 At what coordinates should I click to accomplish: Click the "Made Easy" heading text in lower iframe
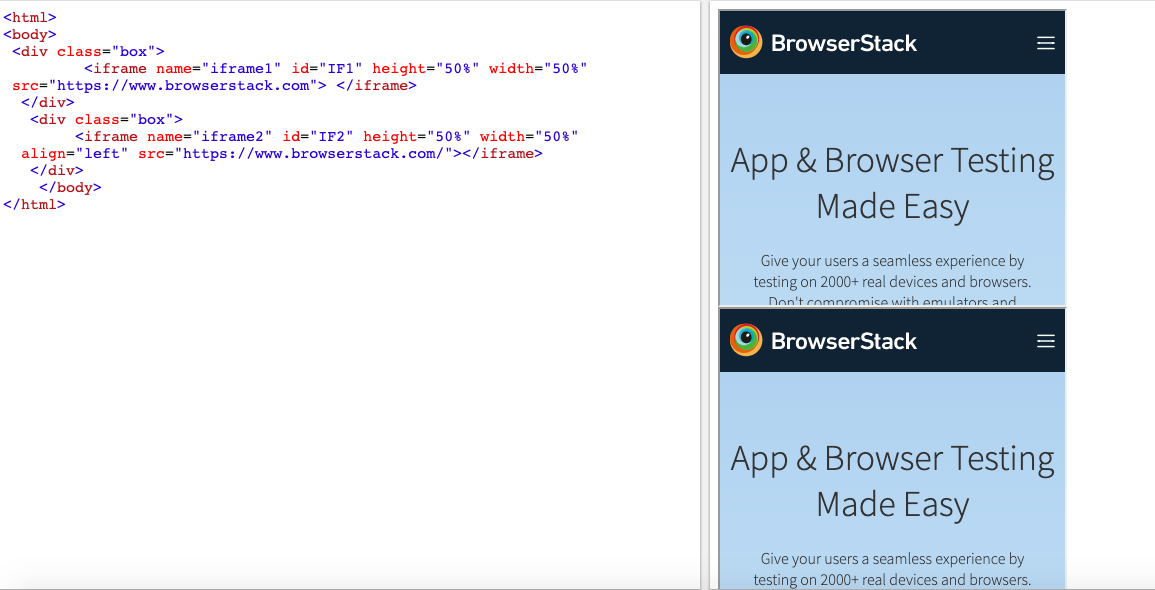tap(892, 504)
